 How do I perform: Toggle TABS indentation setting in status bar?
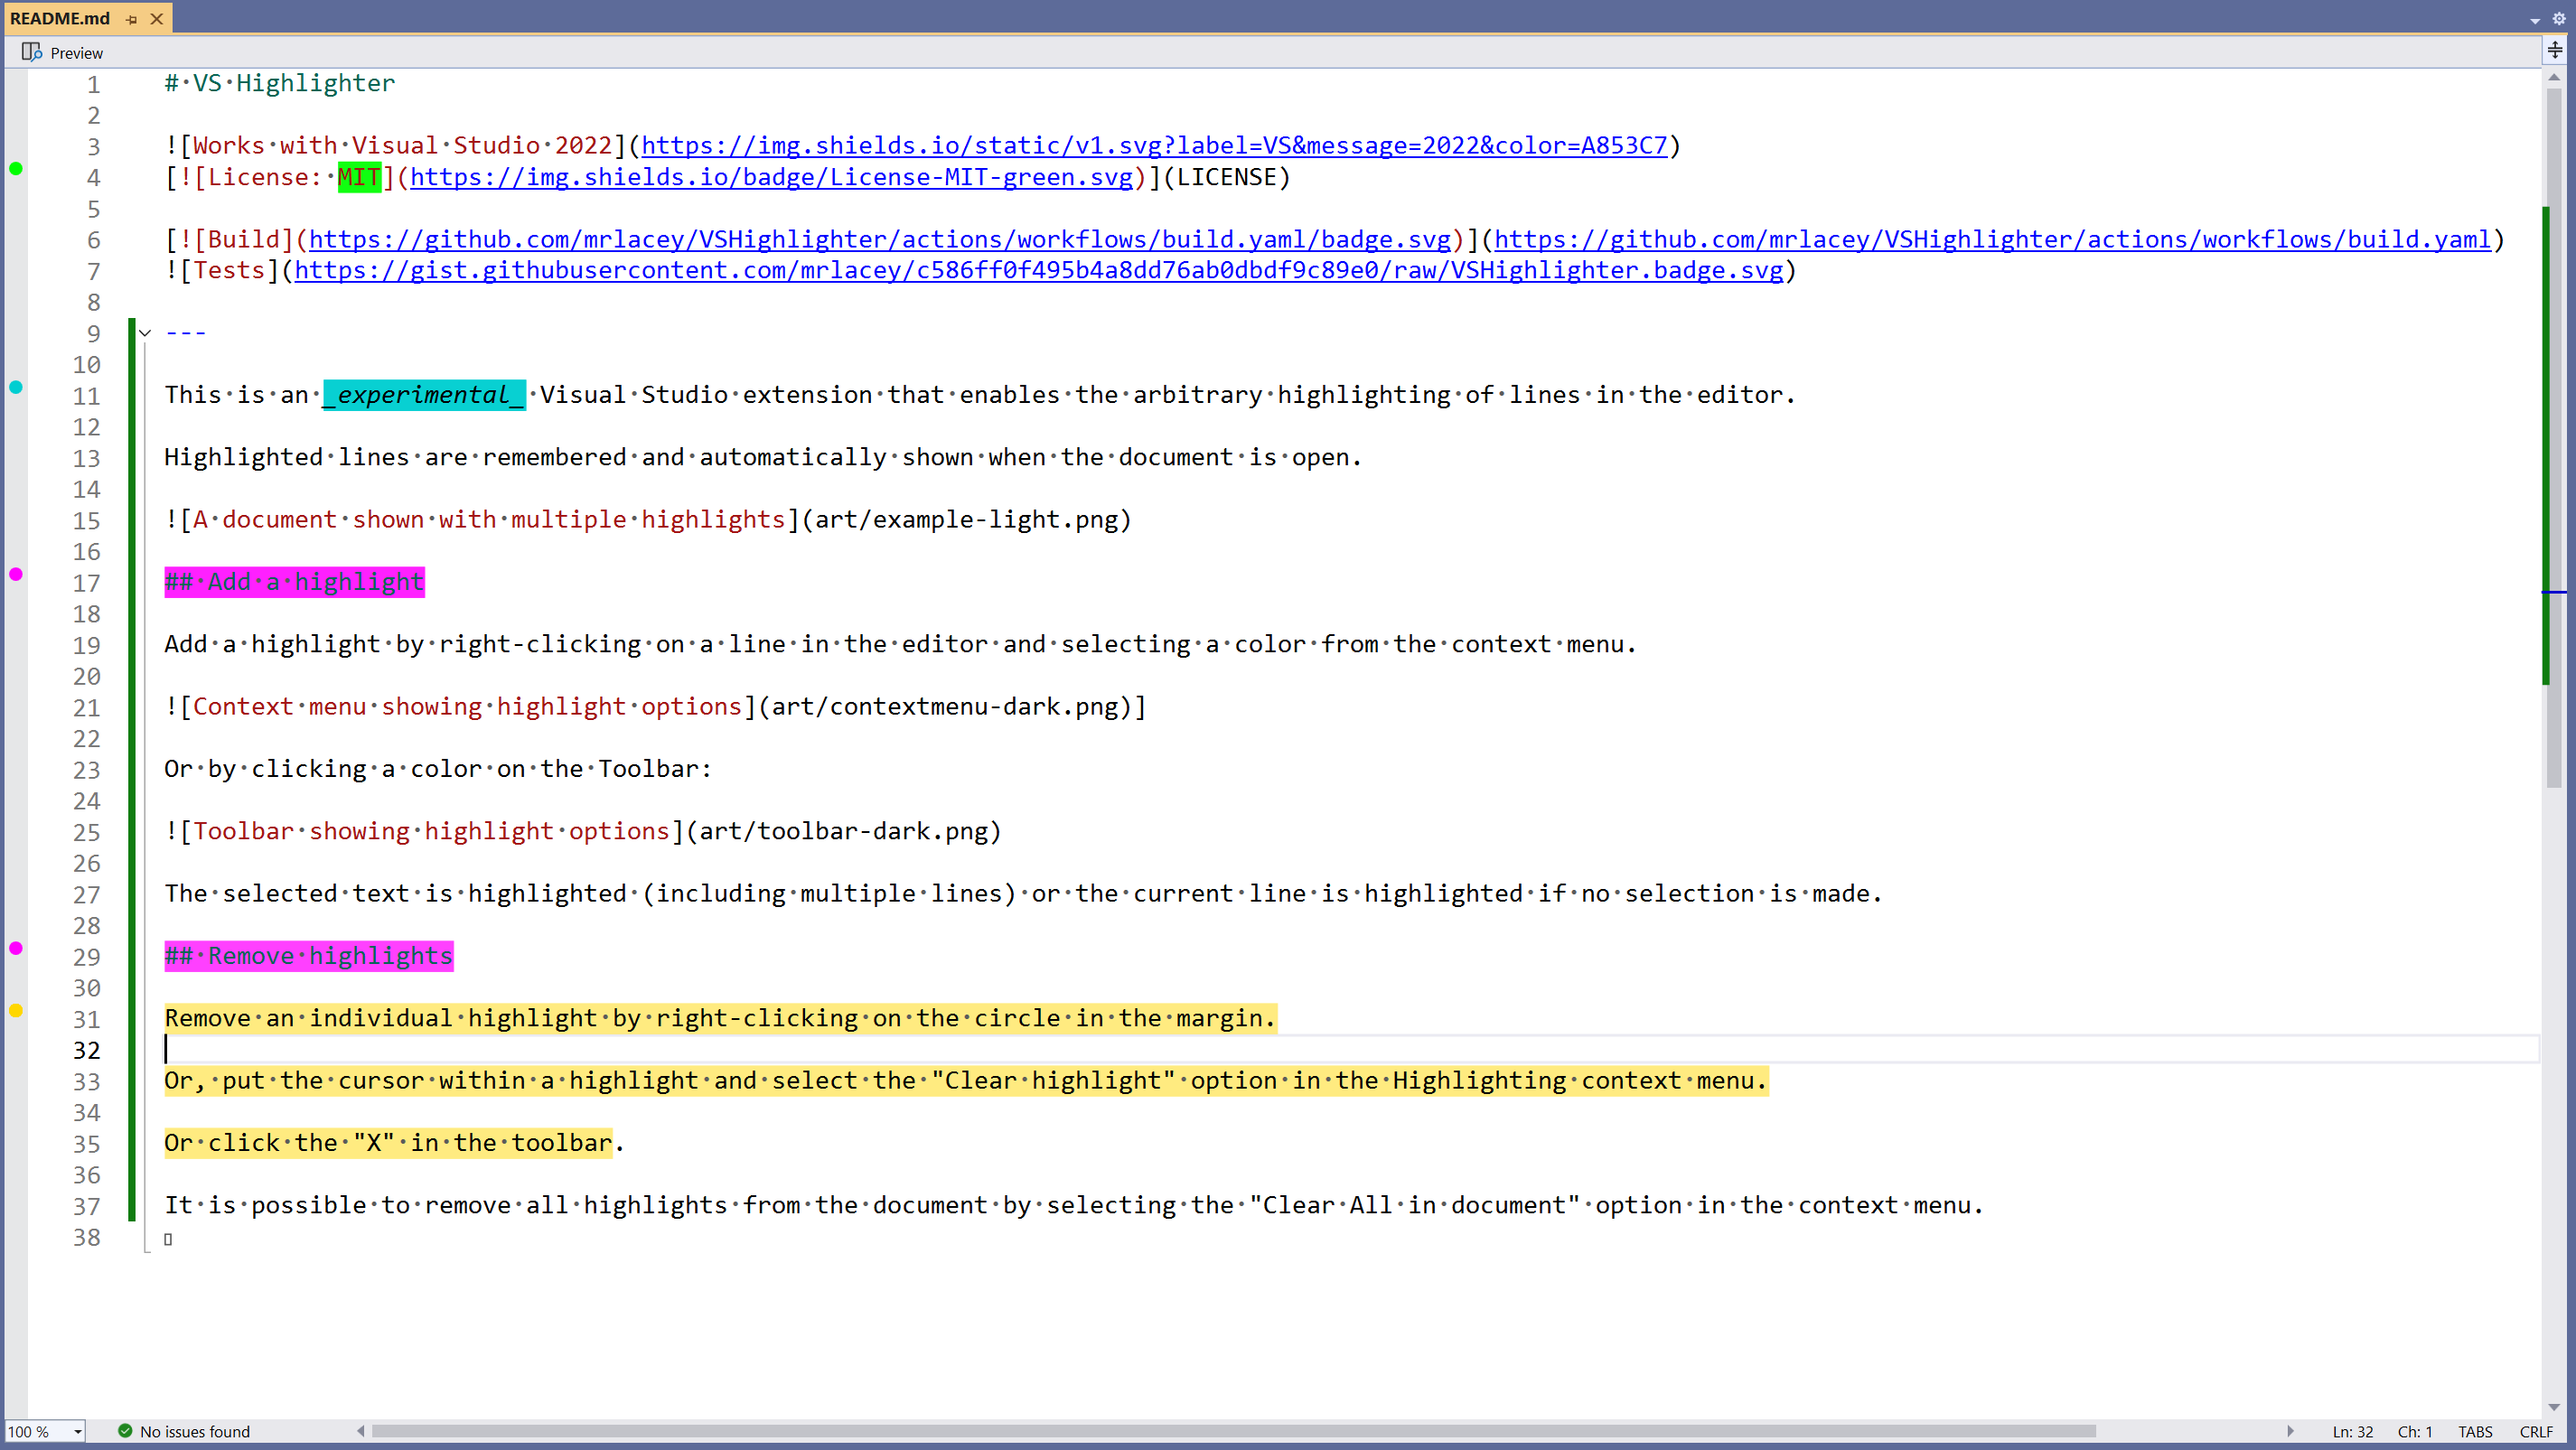(2475, 1431)
